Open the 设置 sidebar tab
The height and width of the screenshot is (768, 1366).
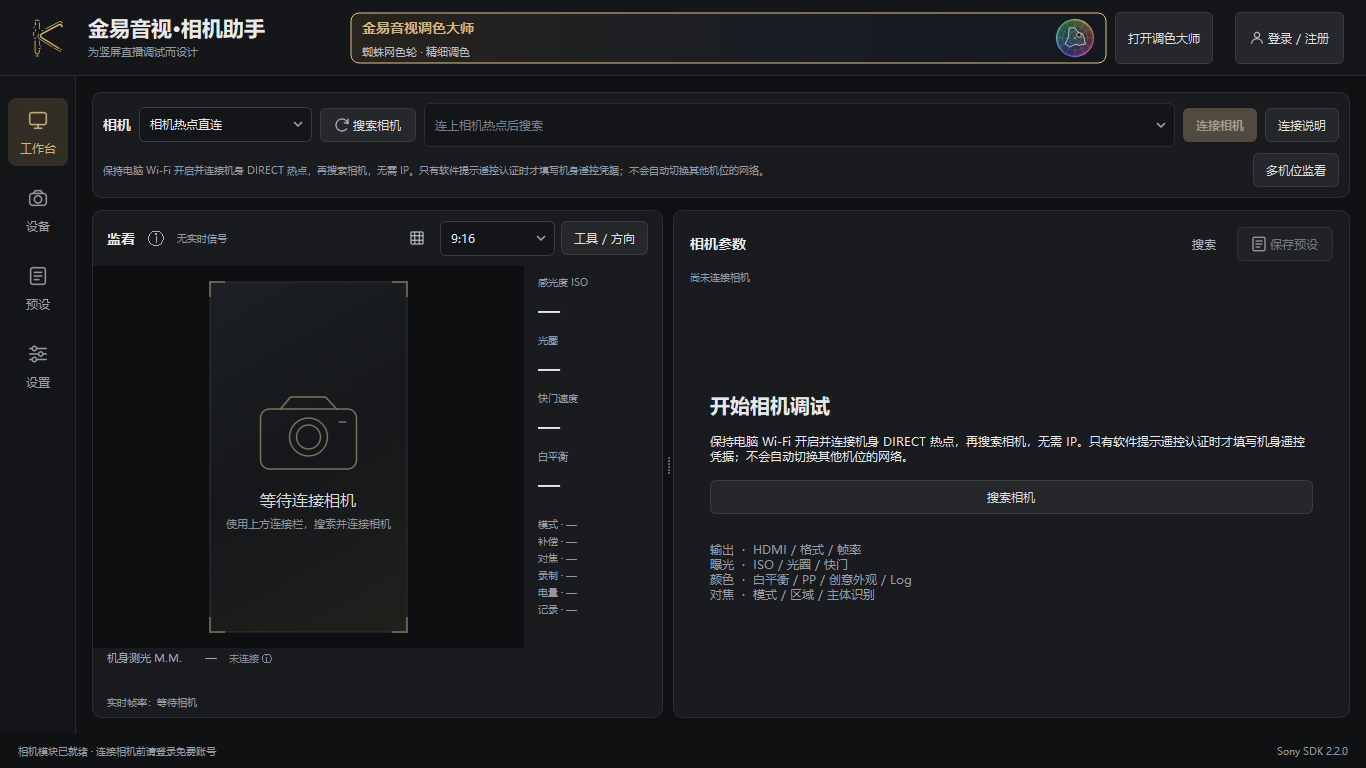tap(38, 366)
